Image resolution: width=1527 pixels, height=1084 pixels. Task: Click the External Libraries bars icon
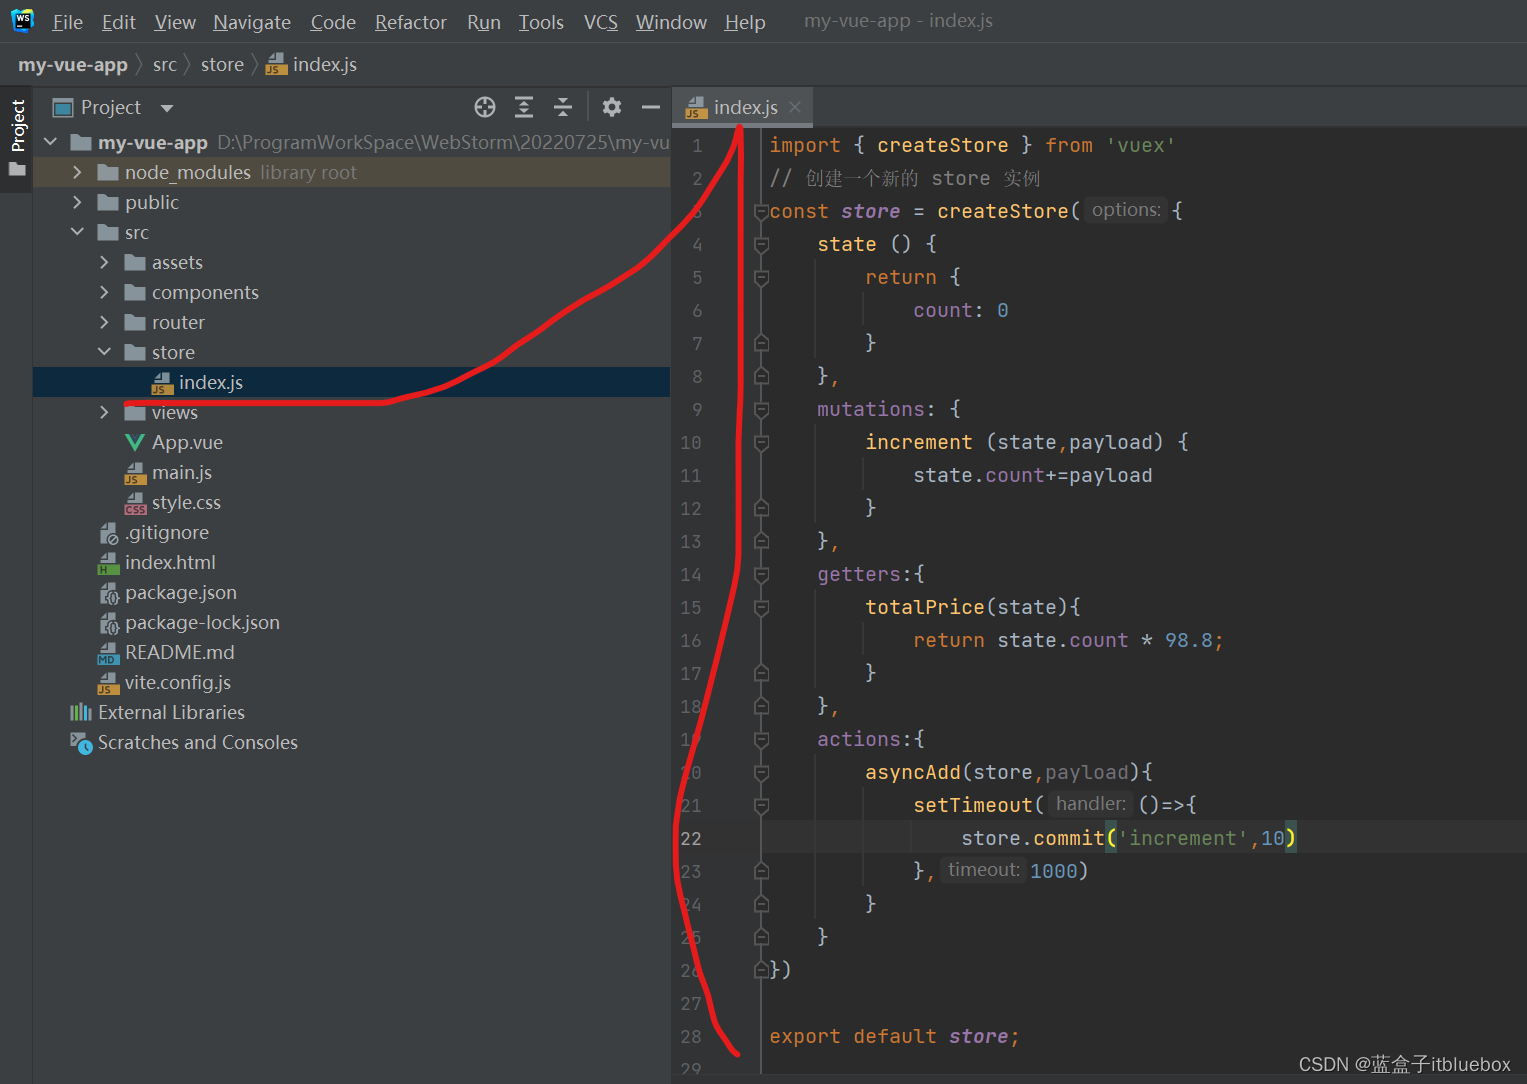coord(81,712)
